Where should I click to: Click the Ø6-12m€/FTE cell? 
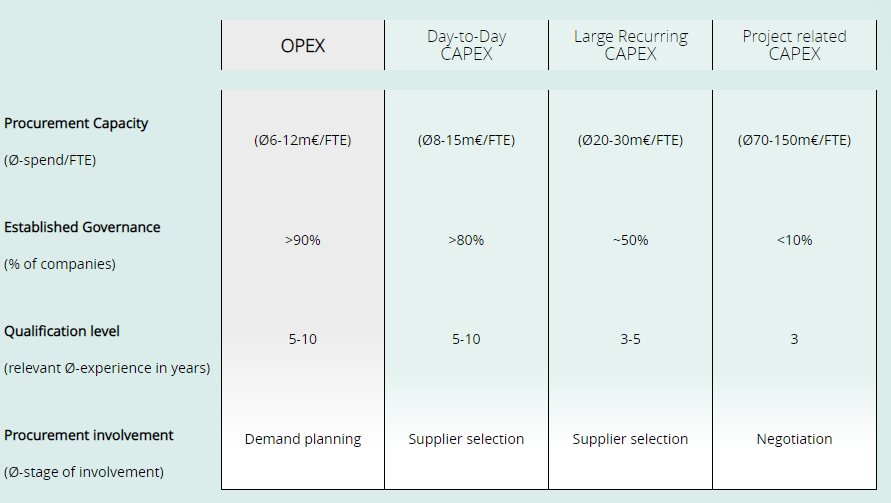[x=302, y=140]
